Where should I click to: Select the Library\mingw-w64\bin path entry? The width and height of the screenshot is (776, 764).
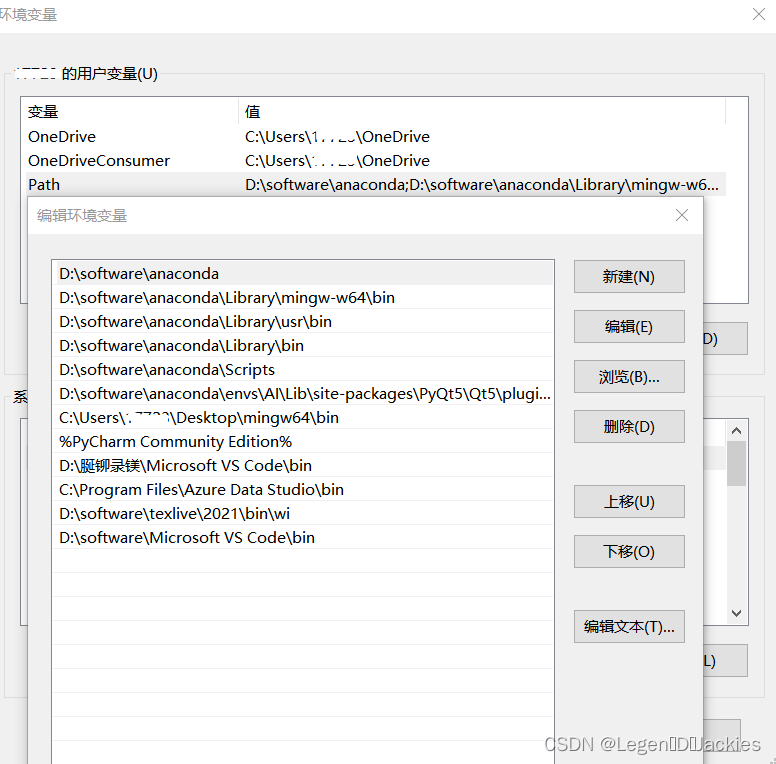pyautogui.click(x=303, y=297)
